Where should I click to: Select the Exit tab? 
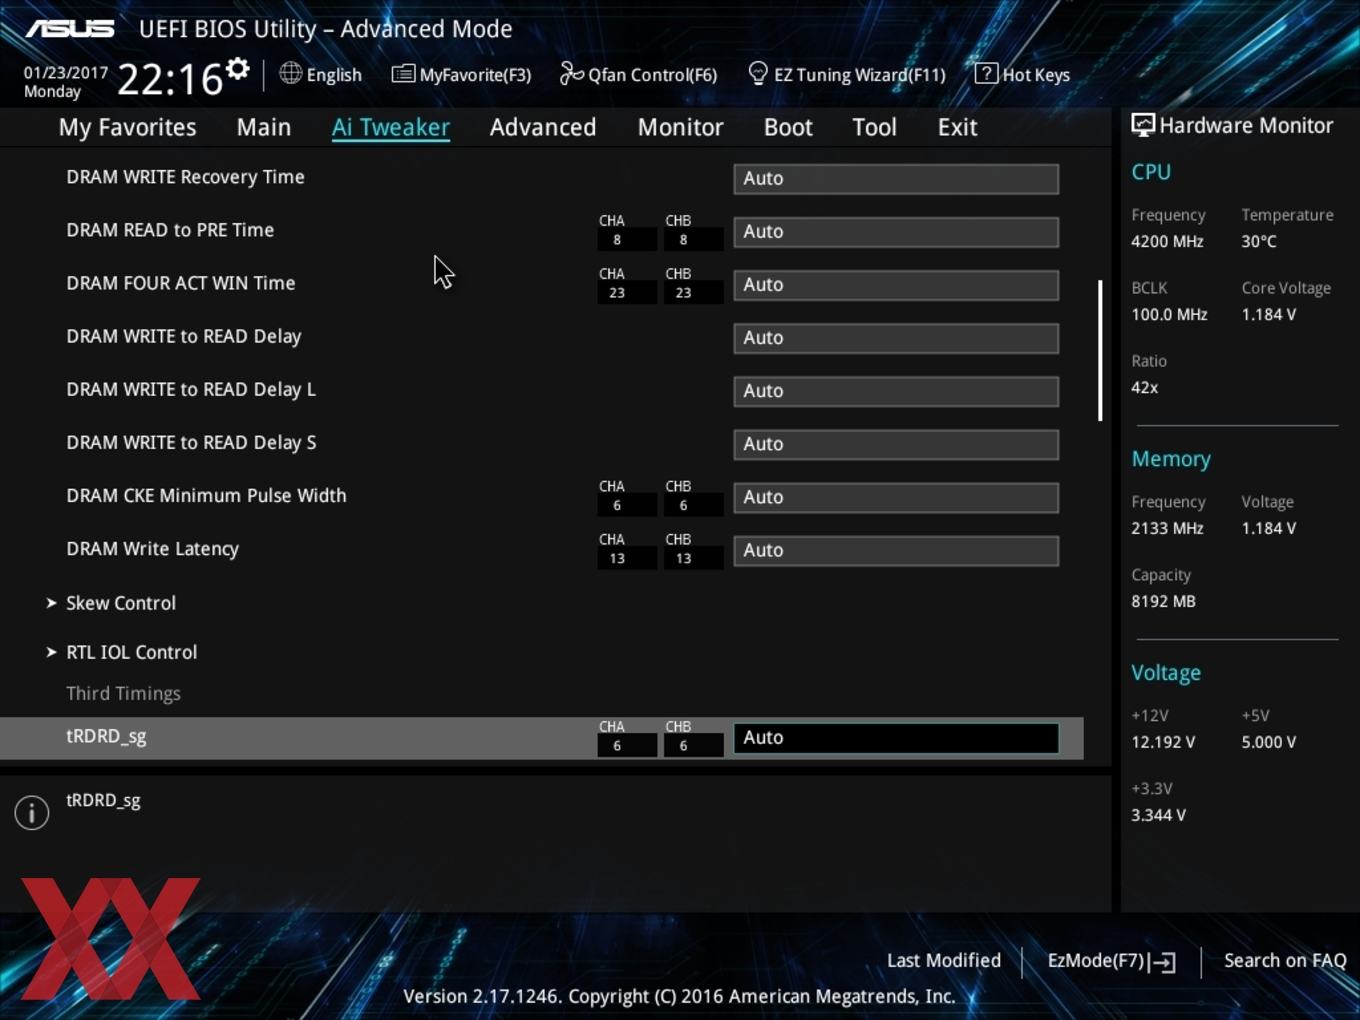[957, 127]
